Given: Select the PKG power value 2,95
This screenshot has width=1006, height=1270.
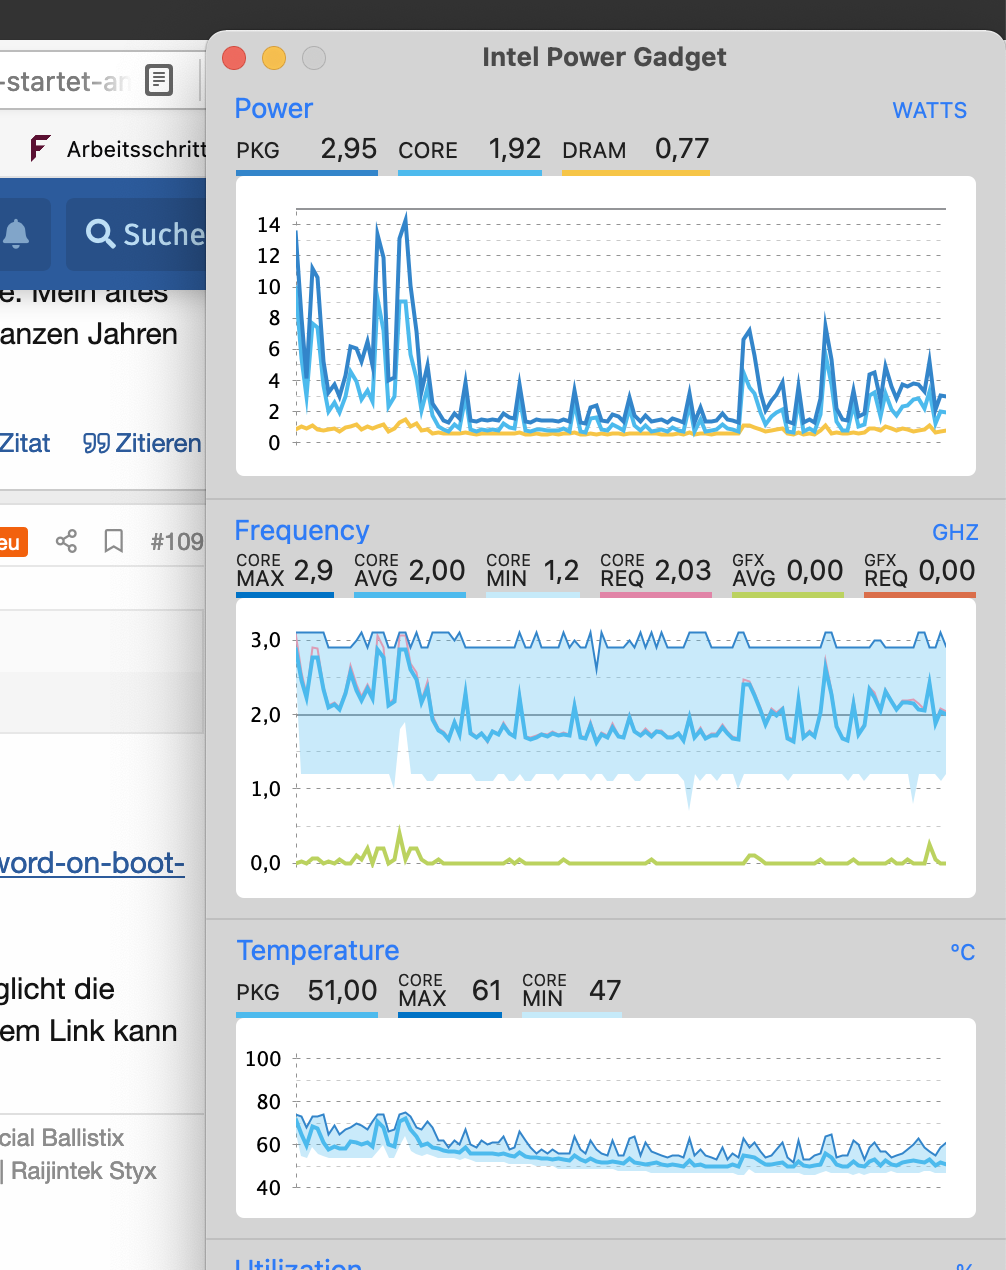Looking at the screenshot, I should pyautogui.click(x=349, y=149).
